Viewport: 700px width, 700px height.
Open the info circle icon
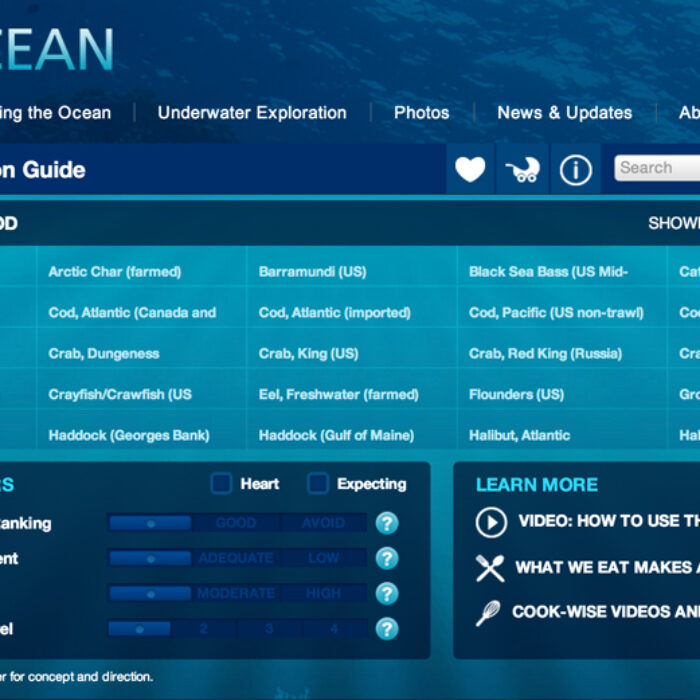[576, 170]
